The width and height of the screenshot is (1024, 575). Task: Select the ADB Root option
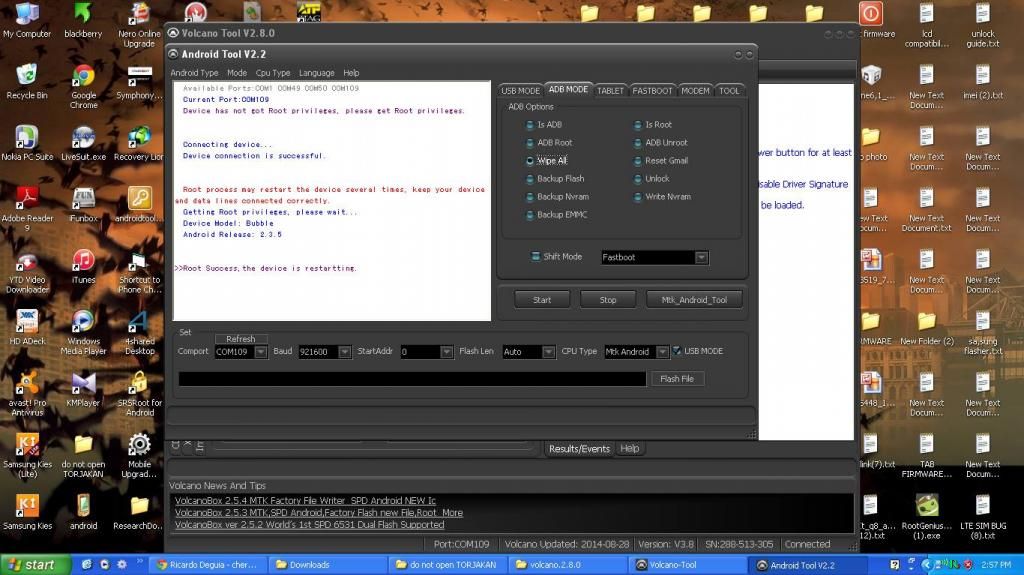coord(531,143)
